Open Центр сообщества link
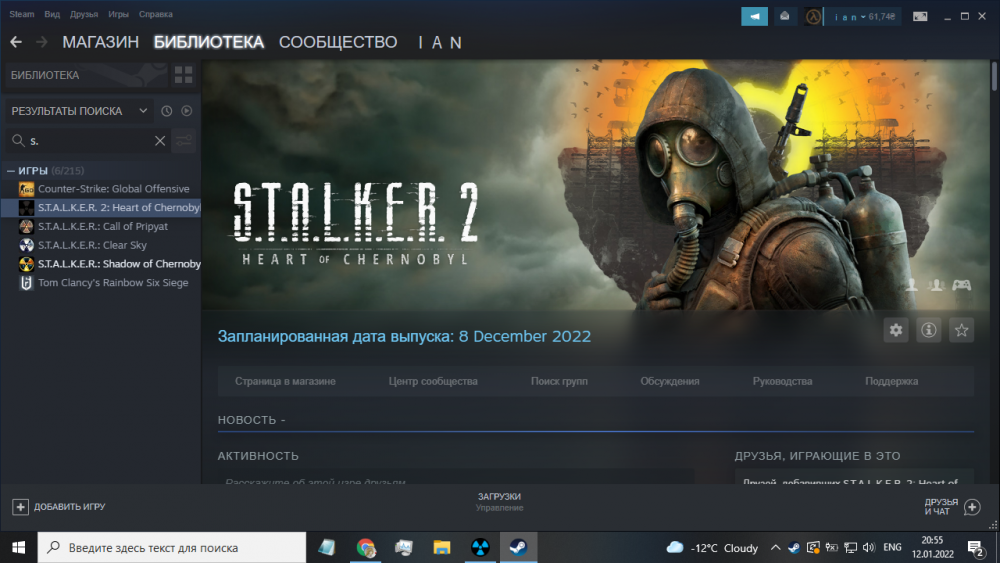This screenshot has width=1000, height=563. 433,381
